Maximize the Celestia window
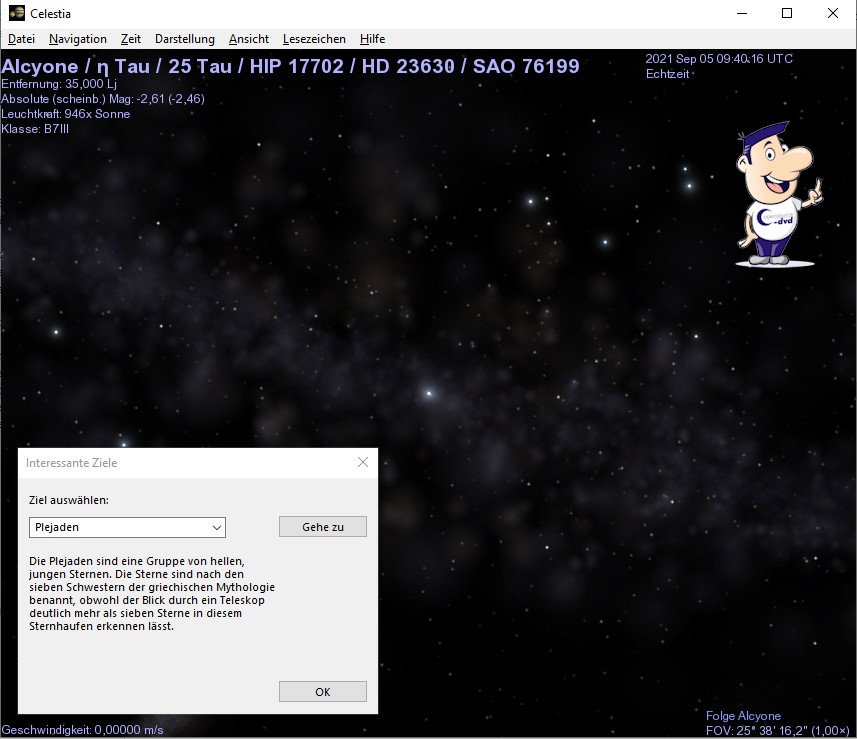The height and width of the screenshot is (739, 857). [x=787, y=14]
